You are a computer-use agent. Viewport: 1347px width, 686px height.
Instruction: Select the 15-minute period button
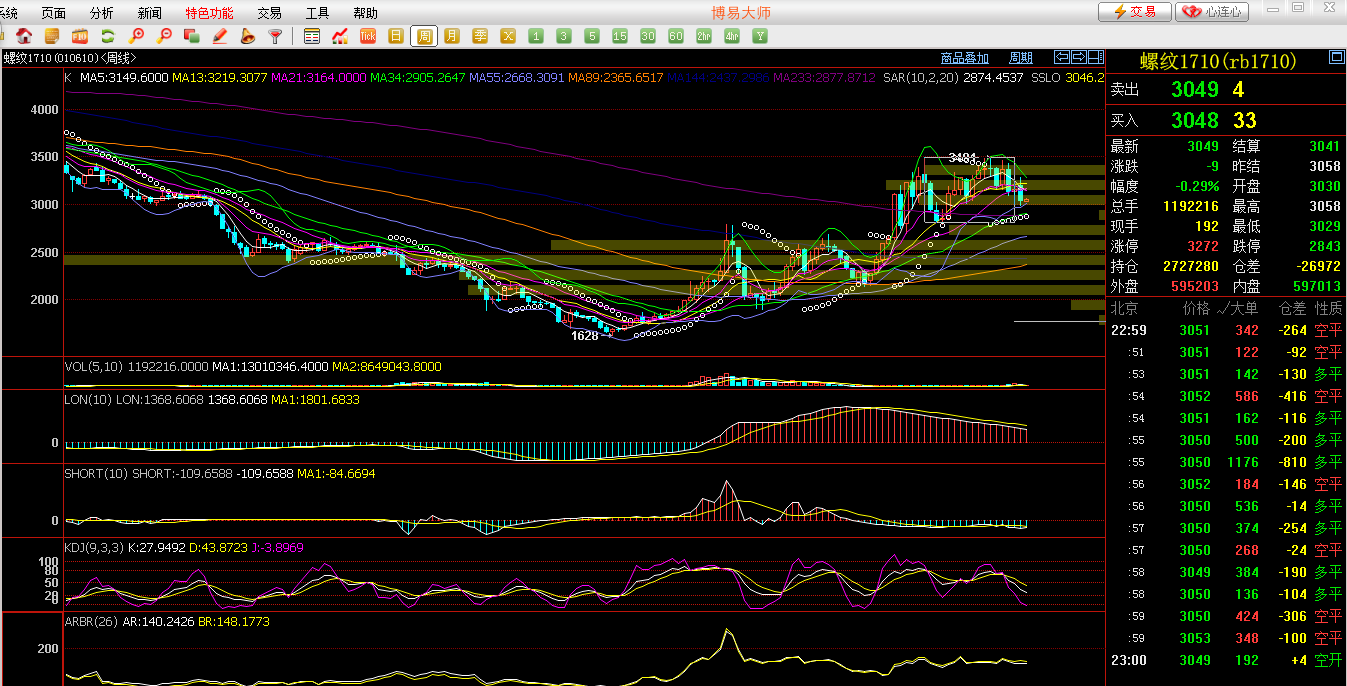pyautogui.click(x=620, y=36)
